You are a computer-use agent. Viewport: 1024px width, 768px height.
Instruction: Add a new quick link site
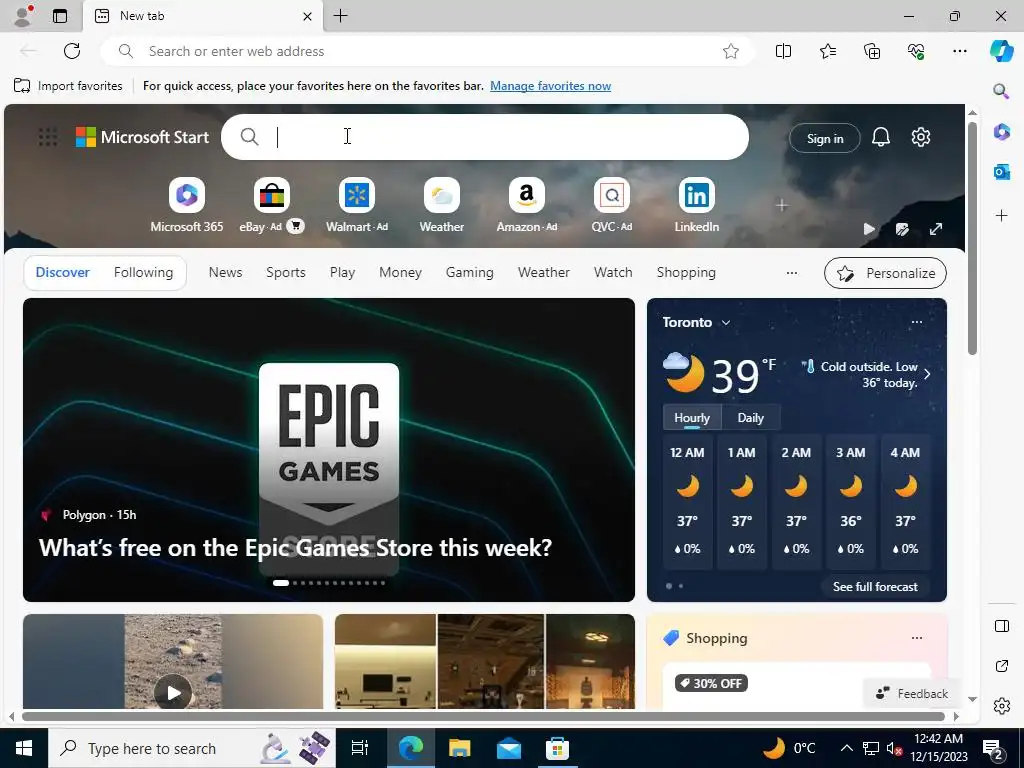tap(781, 205)
